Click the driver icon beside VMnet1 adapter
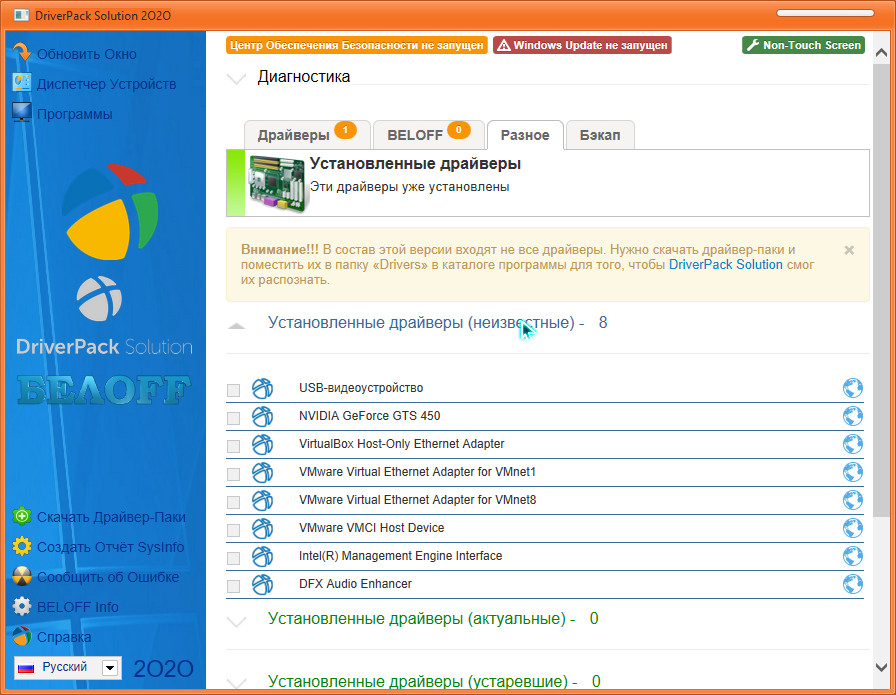The height and width of the screenshot is (695, 896). [x=262, y=472]
